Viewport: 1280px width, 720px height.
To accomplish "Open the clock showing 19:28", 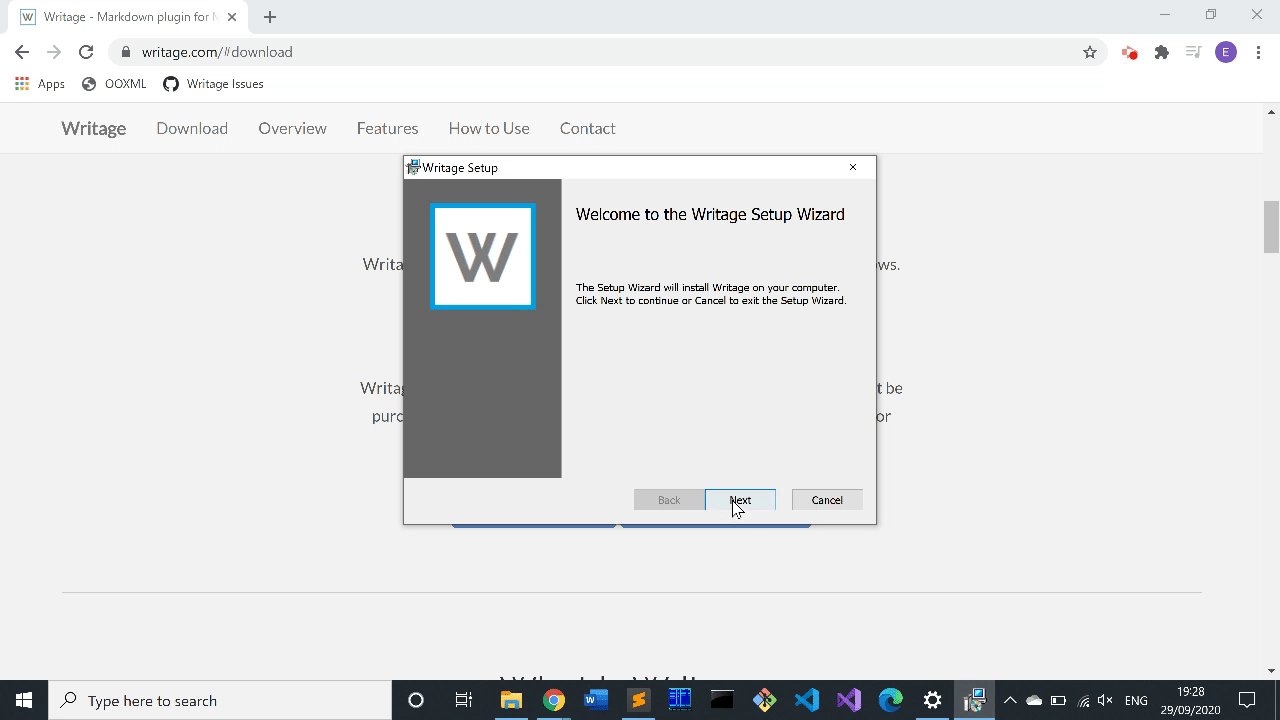I will 1190,700.
